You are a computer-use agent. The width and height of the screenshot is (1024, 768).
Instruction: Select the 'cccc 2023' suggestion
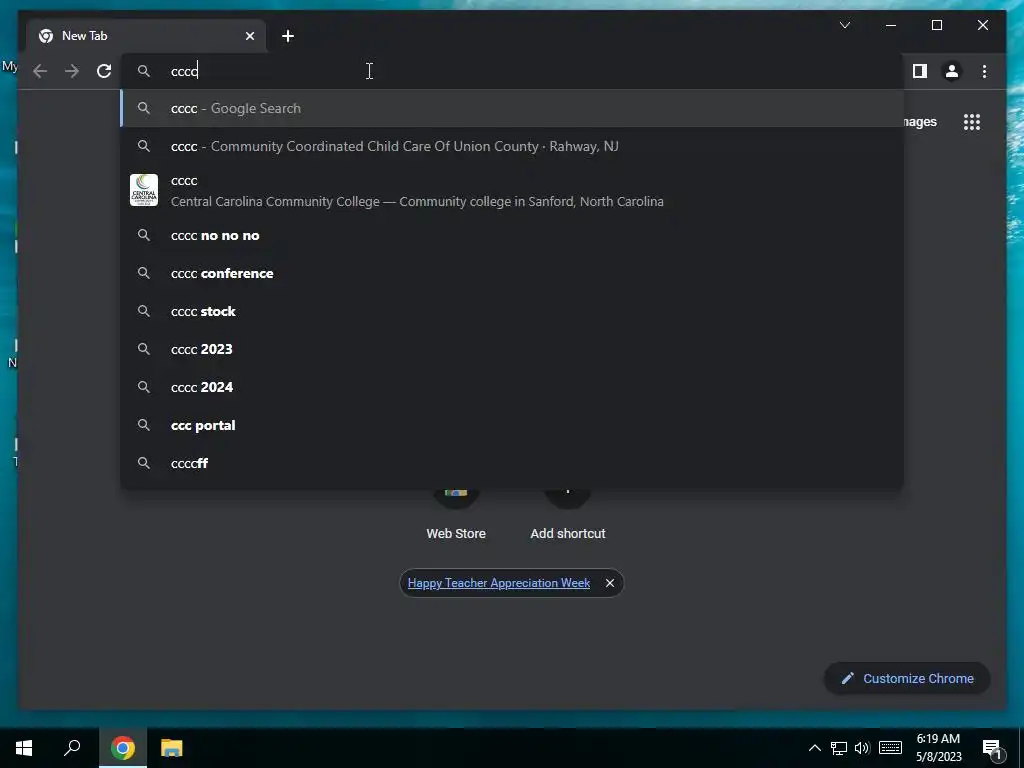(x=512, y=349)
